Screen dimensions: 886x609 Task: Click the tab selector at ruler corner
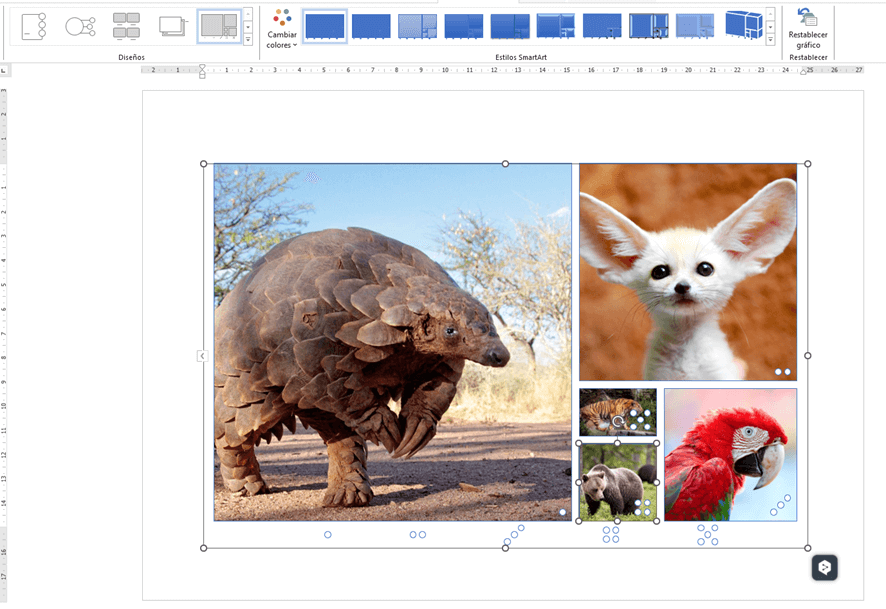point(5,71)
